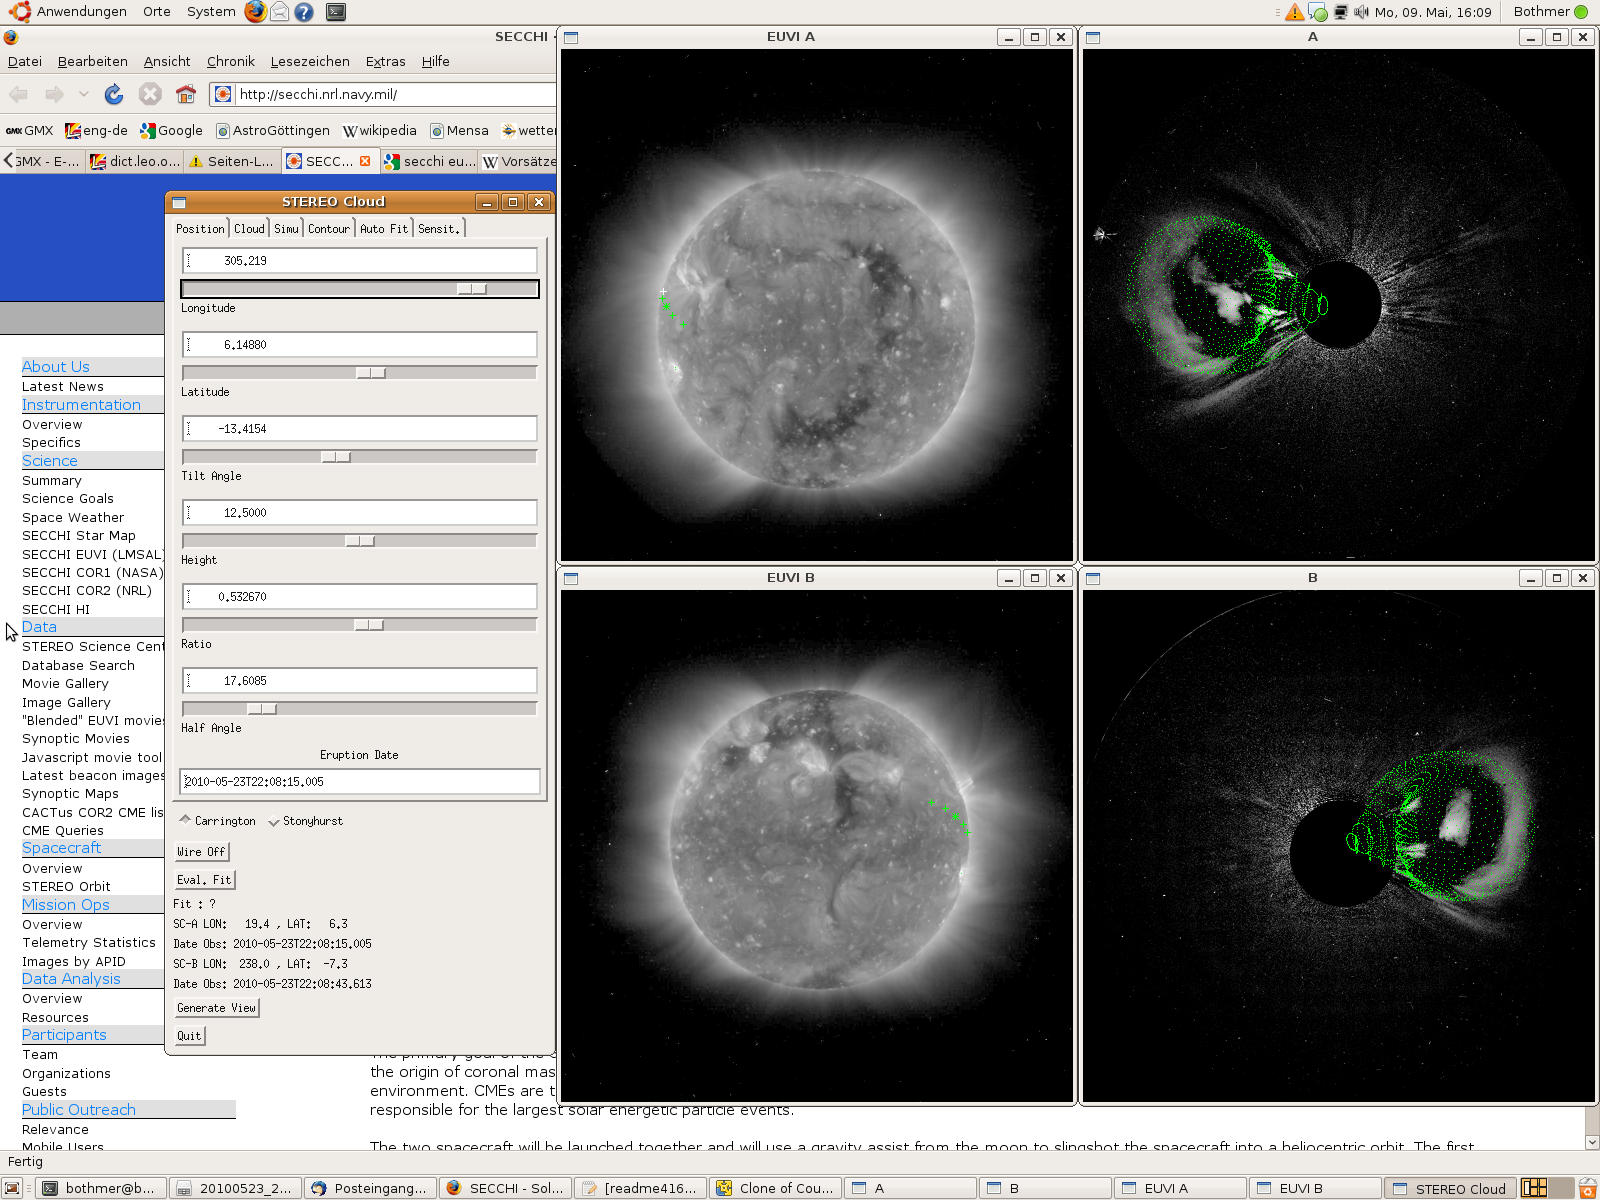Open the Public Outreach link
The height and width of the screenshot is (1200, 1600).
(x=79, y=1110)
